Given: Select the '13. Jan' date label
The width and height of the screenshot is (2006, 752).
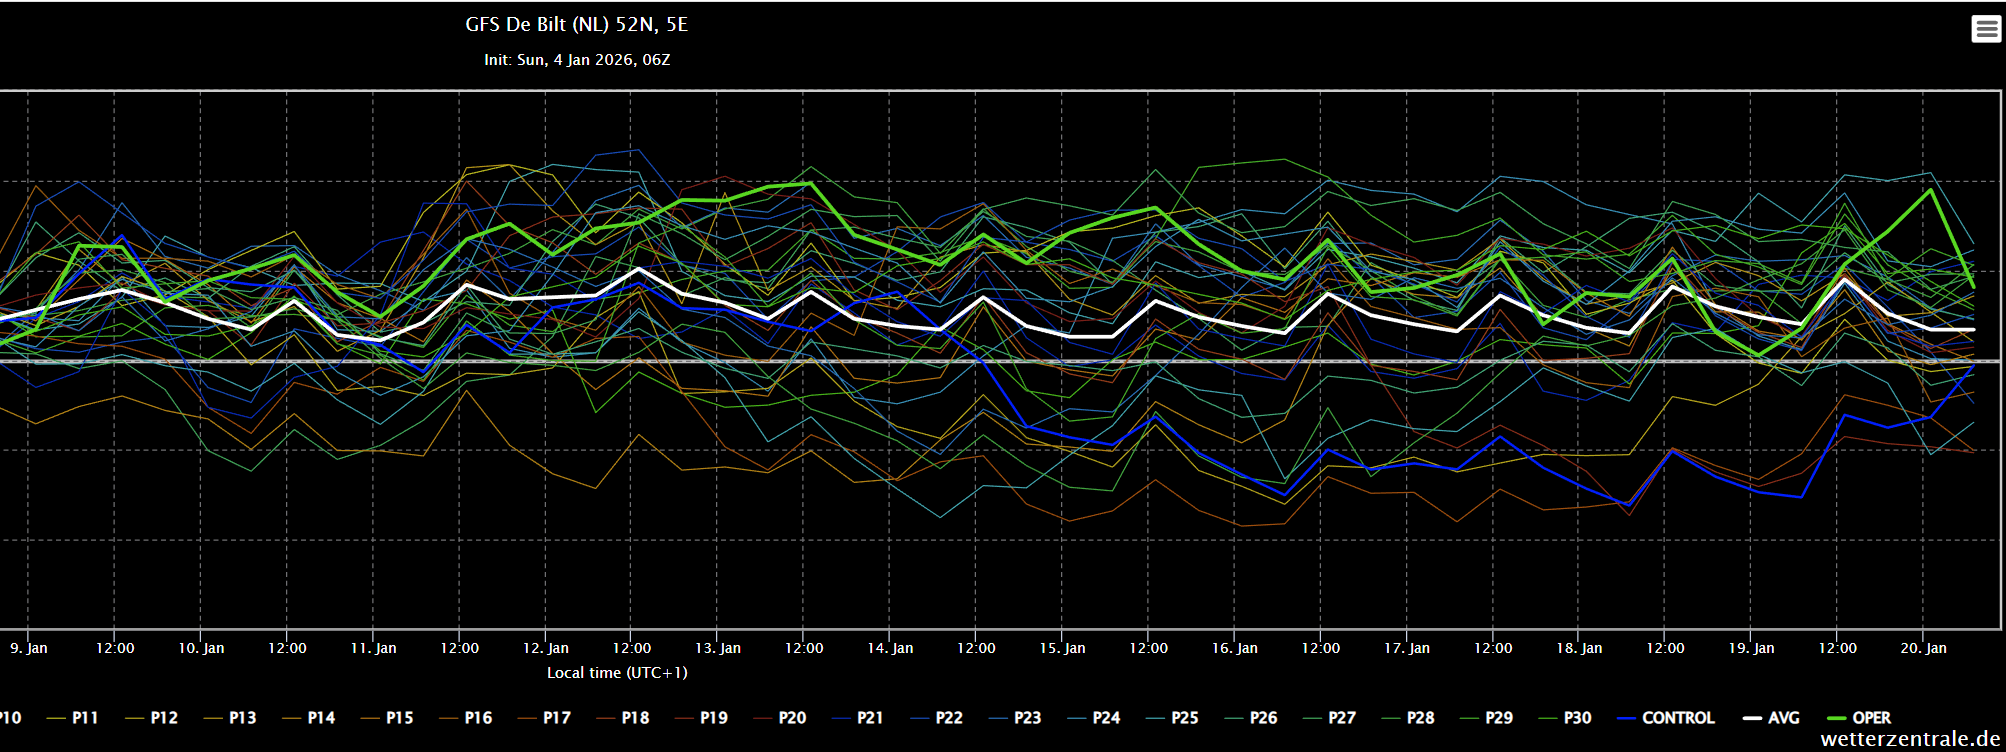Looking at the screenshot, I should click(718, 648).
